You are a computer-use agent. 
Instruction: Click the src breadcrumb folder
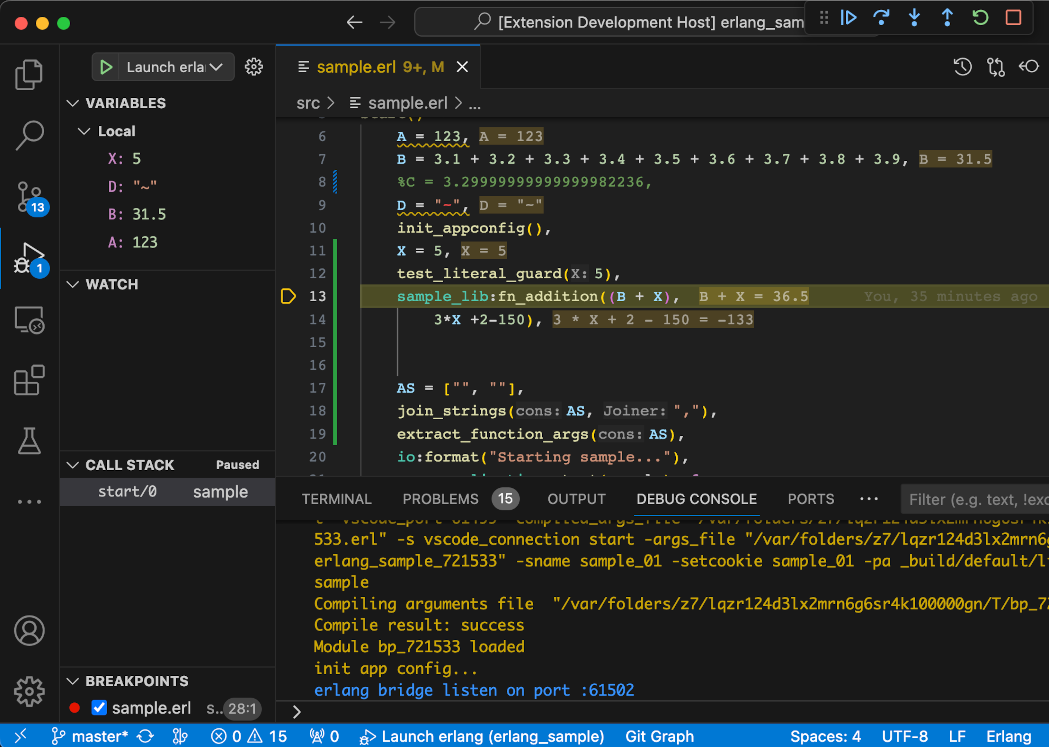(308, 103)
